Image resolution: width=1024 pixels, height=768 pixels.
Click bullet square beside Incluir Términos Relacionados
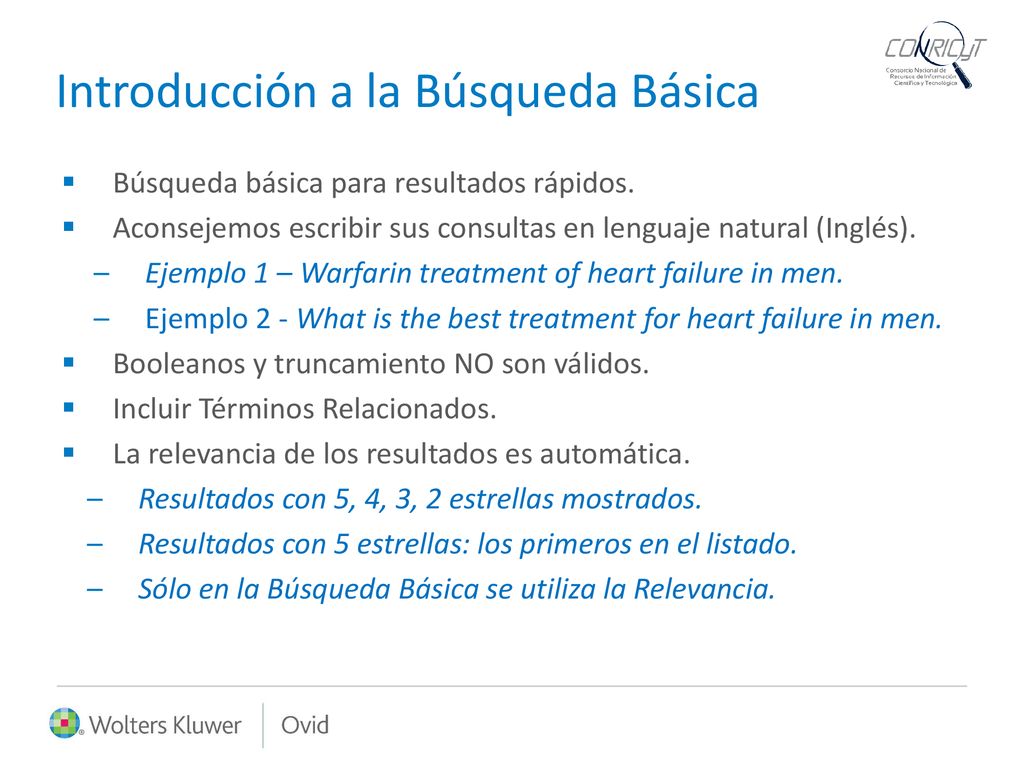tap(69, 408)
